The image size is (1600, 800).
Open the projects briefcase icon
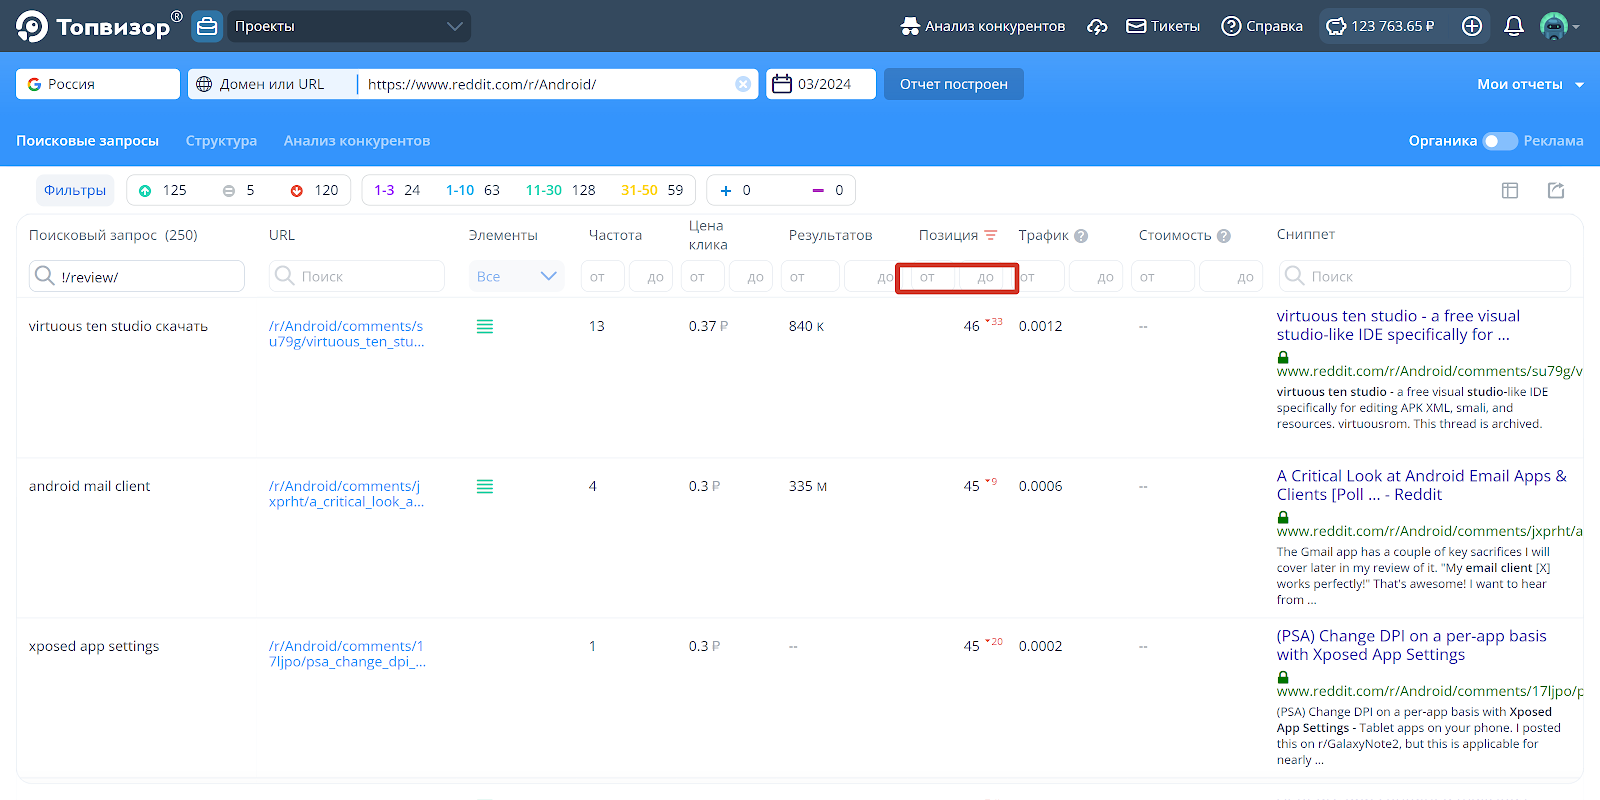click(207, 26)
